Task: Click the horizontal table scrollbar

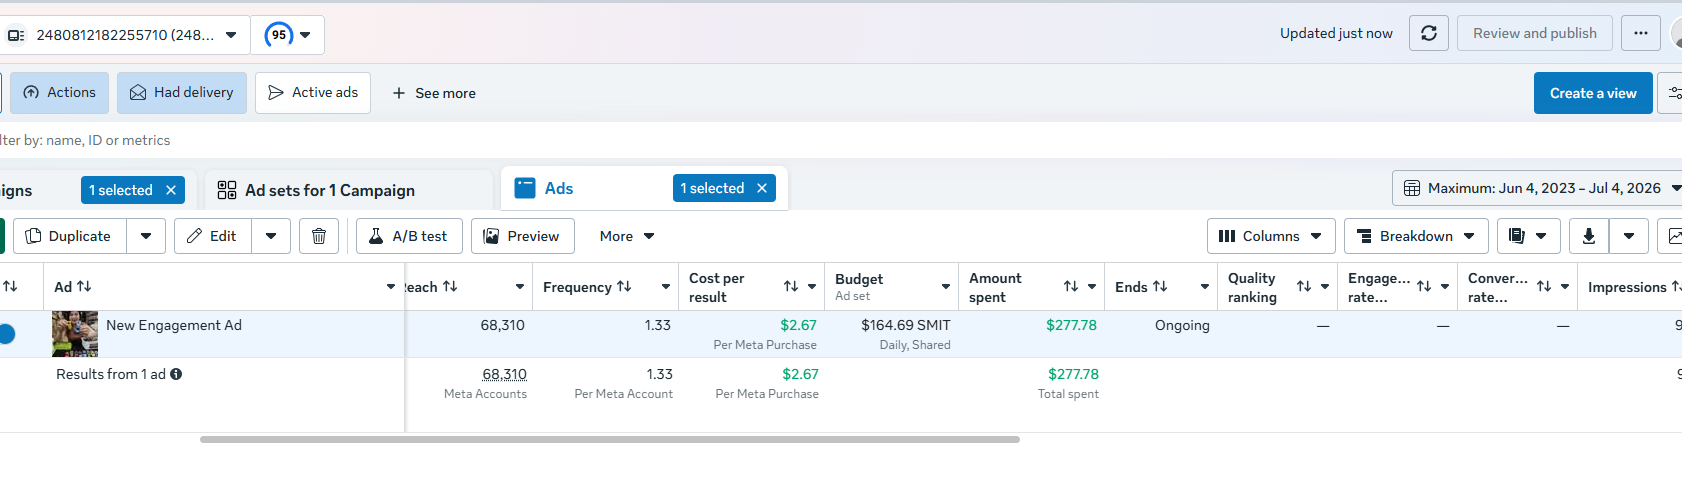Action: coord(610,439)
